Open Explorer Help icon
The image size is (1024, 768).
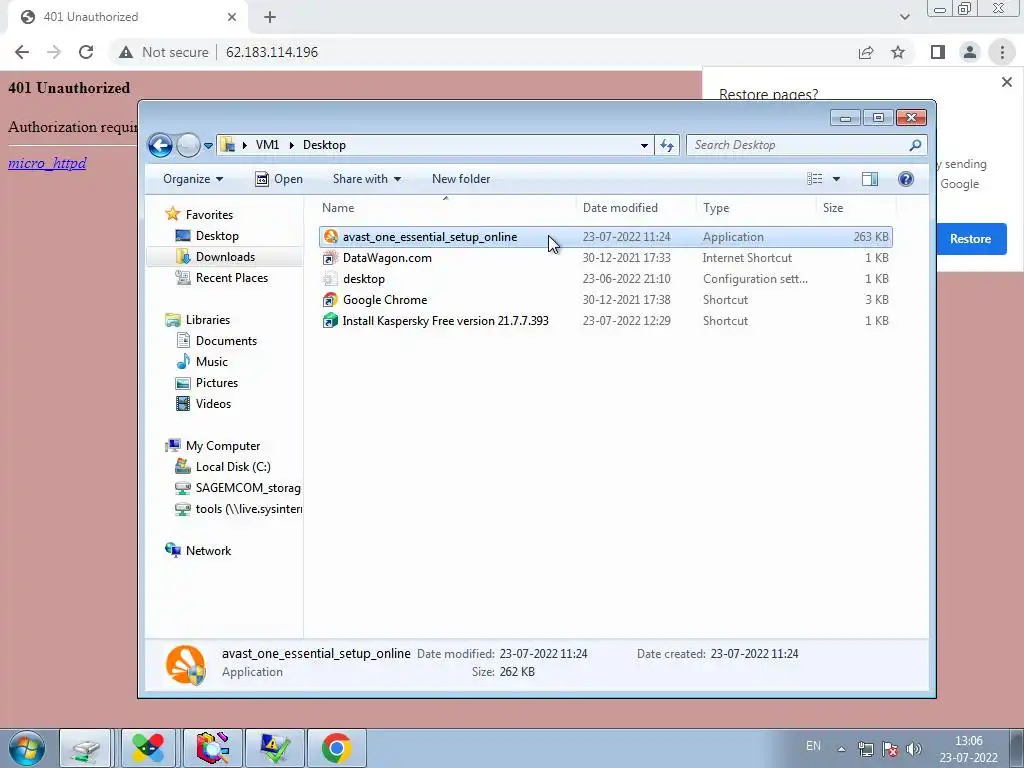(x=906, y=179)
